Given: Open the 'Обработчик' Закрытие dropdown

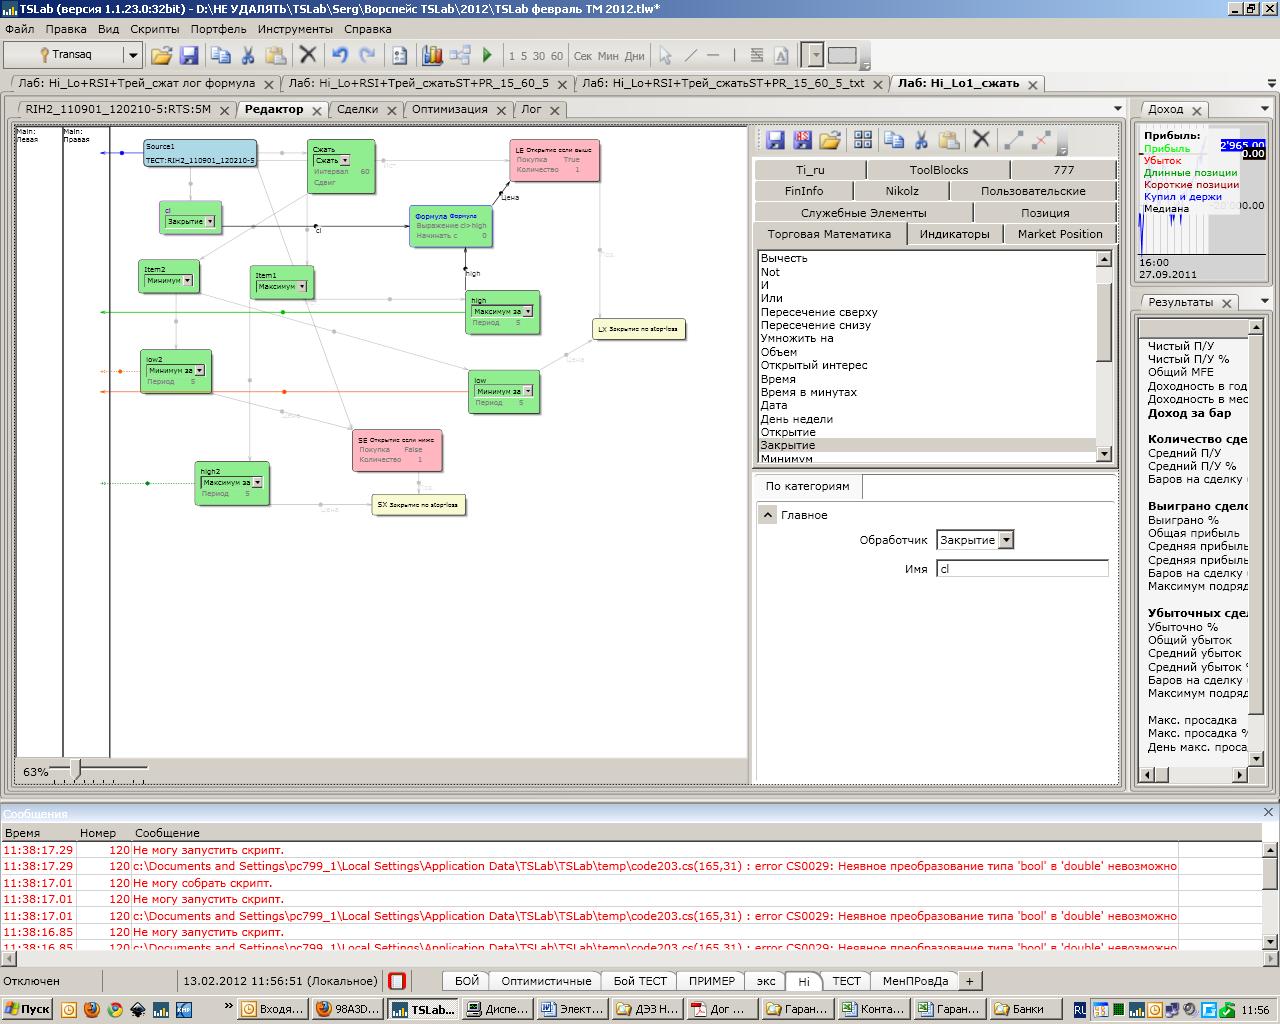Looking at the screenshot, I should click(1006, 540).
